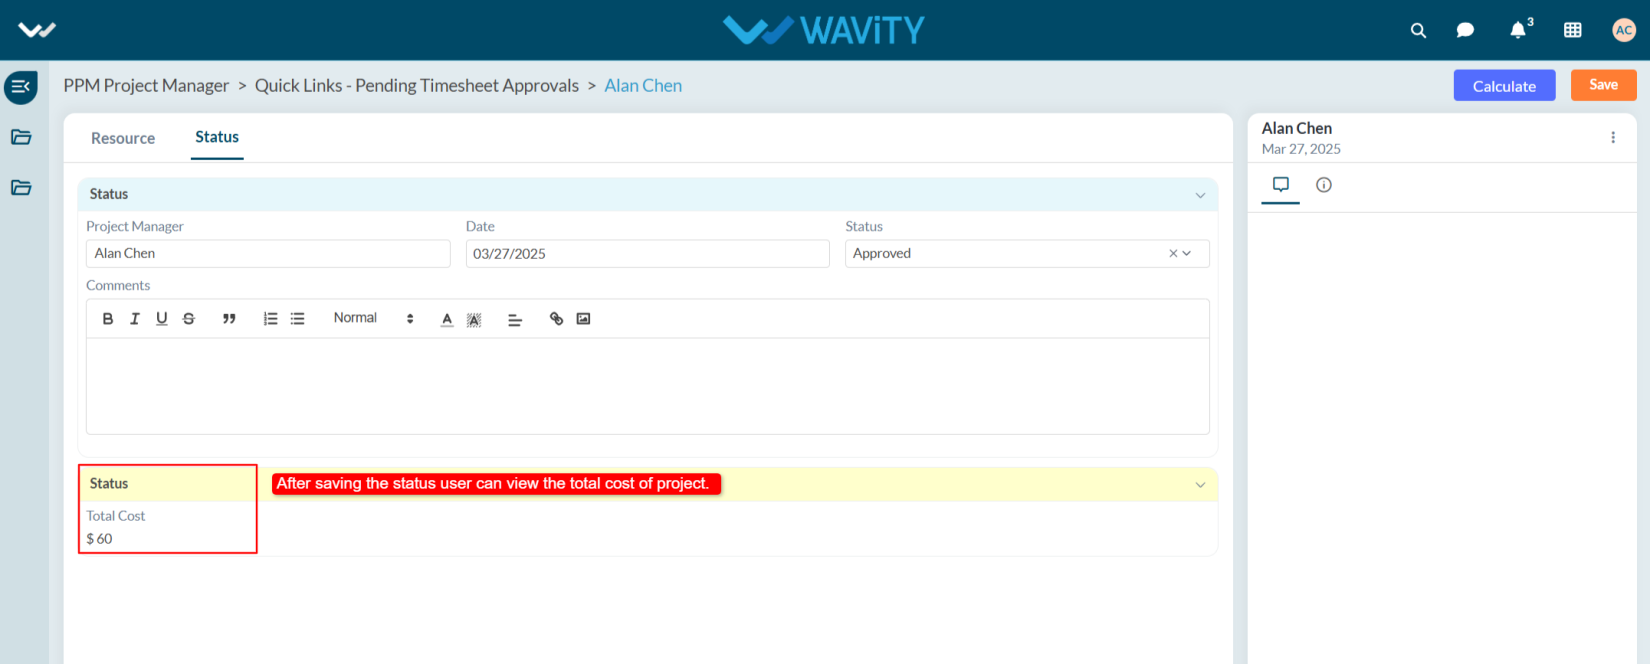This screenshot has width=1650, height=664.
Task: Open the apps grid icon
Action: [x=1573, y=30]
